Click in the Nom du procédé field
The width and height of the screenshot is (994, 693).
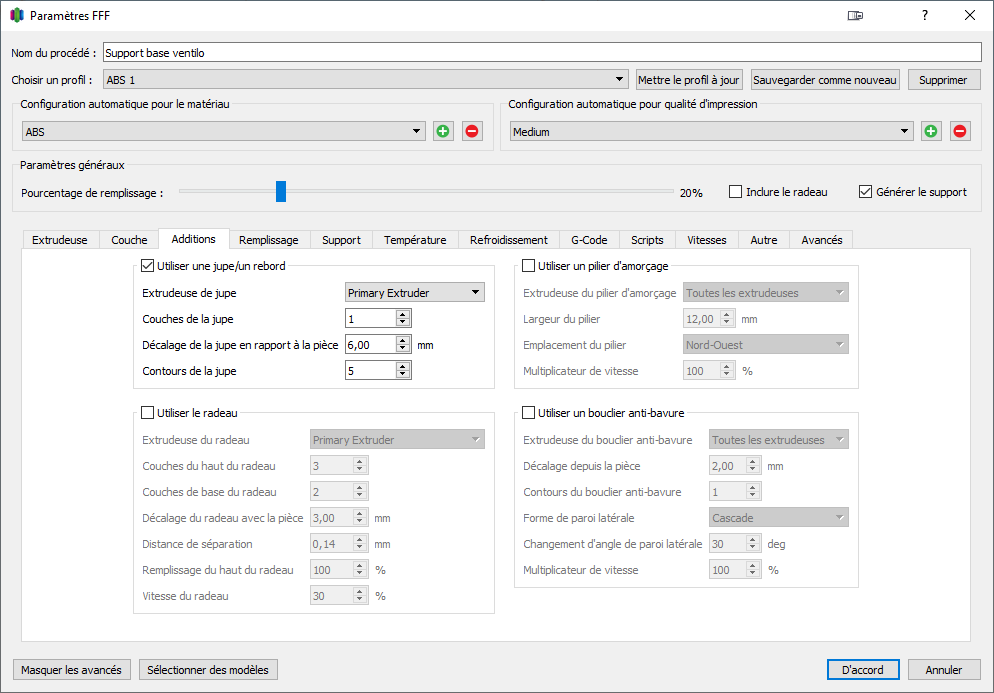pyautogui.click(x=542, y=53)
